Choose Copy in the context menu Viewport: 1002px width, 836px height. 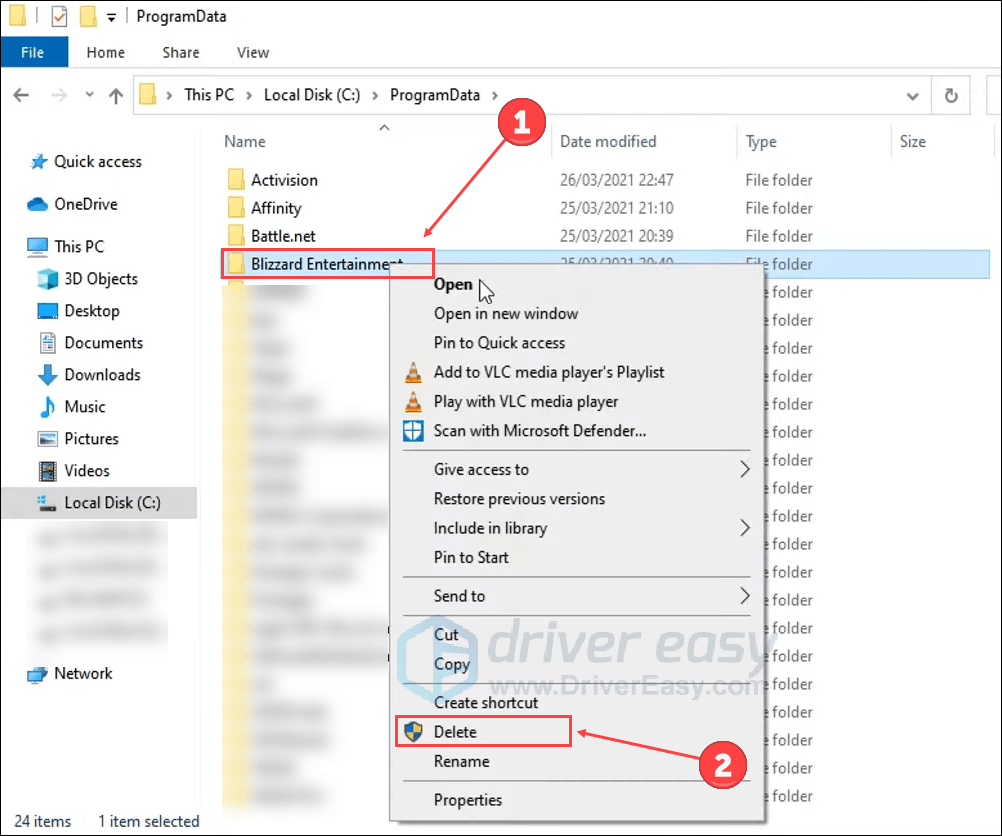tap(452, 665)
